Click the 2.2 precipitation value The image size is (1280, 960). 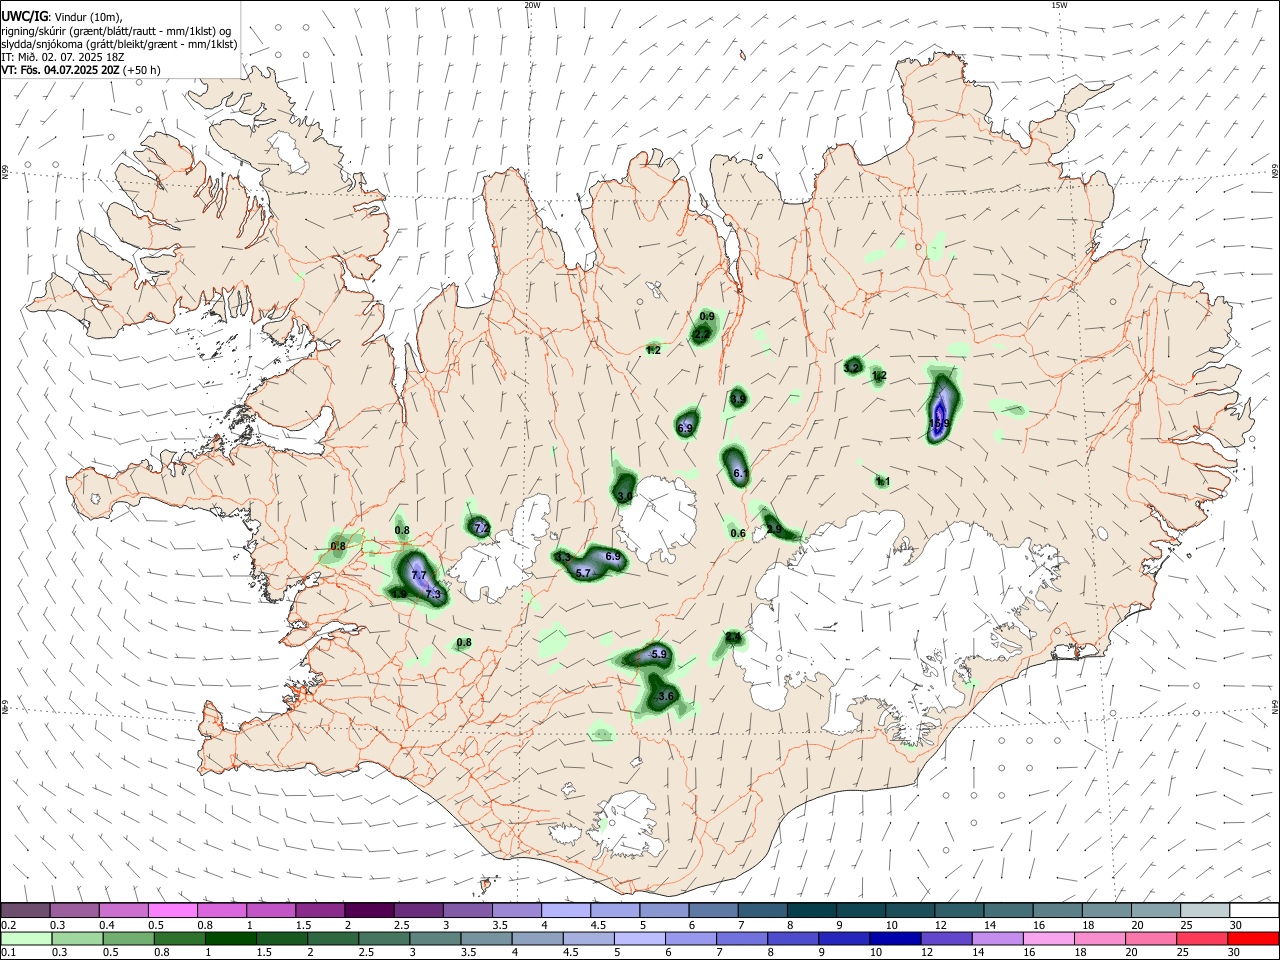click(702, 334)
